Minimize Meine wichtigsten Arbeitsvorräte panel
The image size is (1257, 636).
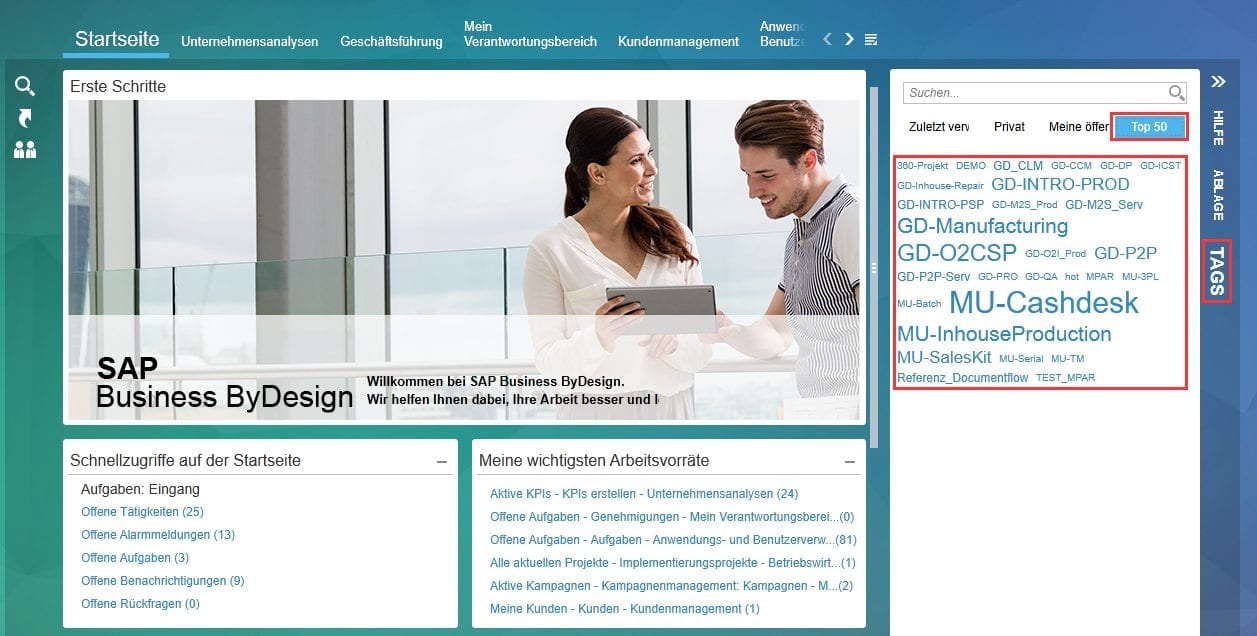tap(850, 462)
